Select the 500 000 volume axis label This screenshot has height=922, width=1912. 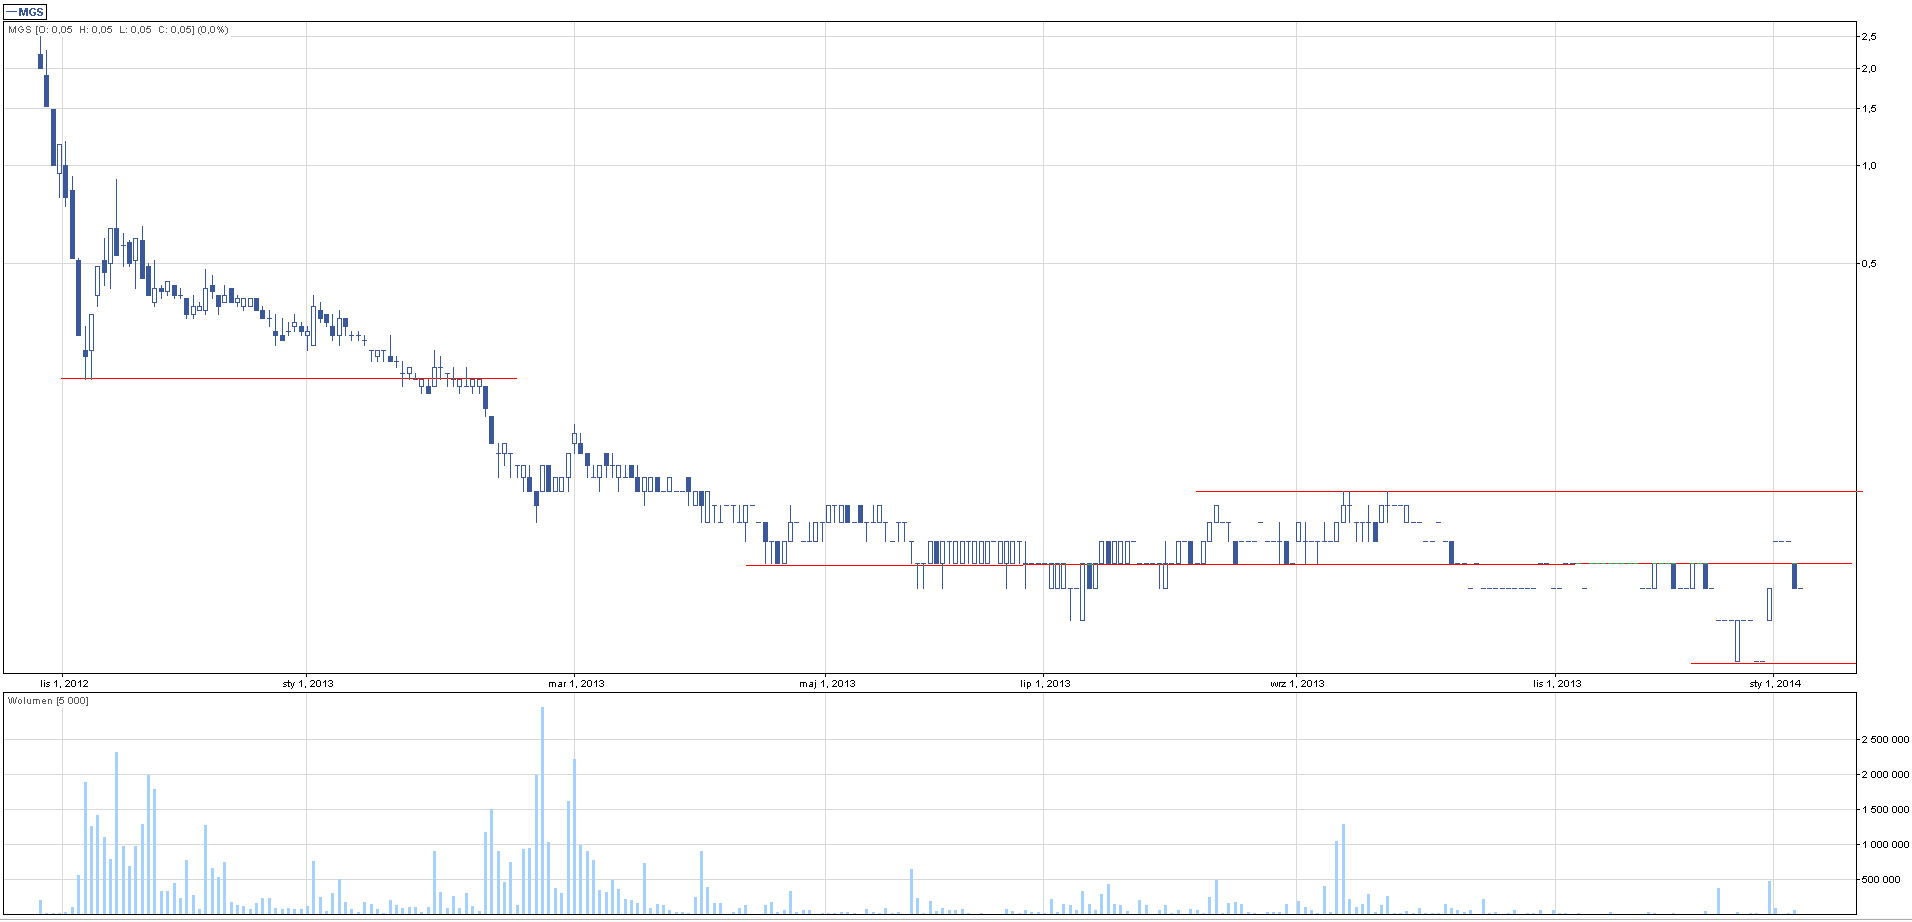[1880, 880]
